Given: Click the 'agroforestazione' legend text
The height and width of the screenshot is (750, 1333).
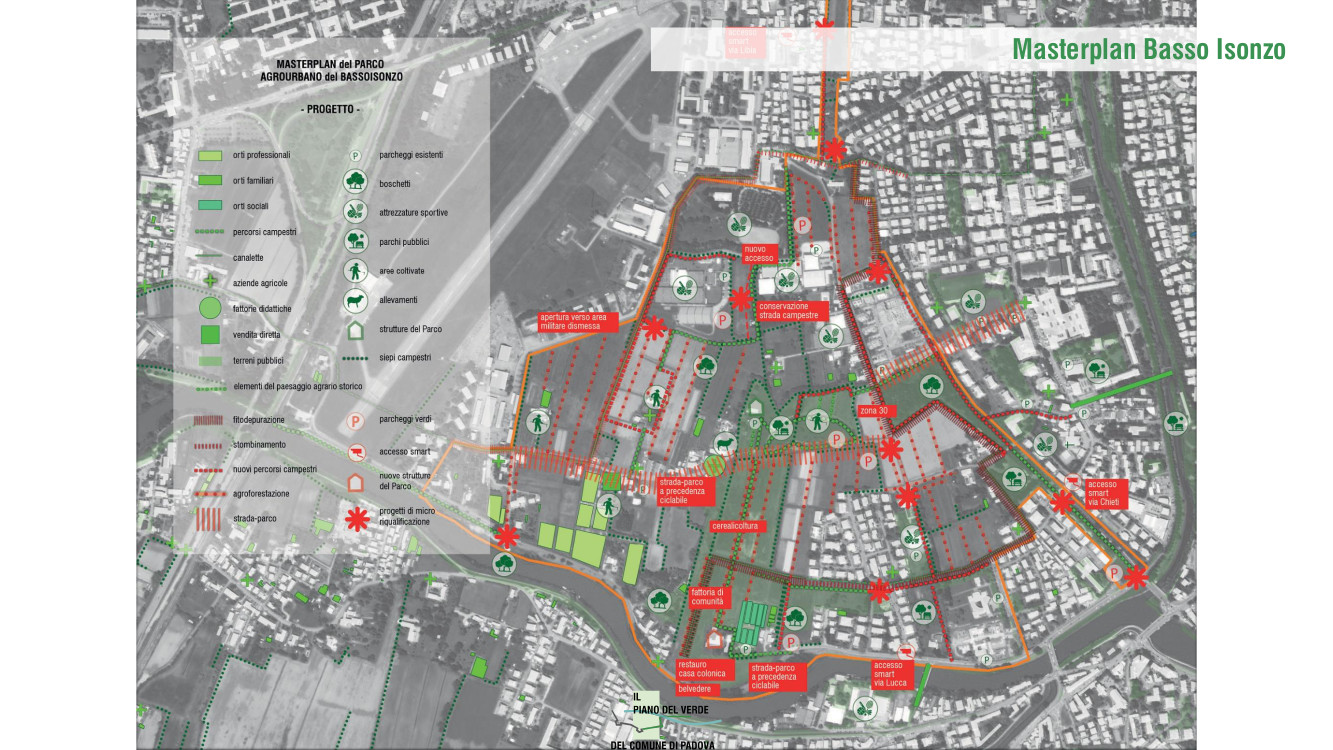Looking at the screenshot, I should (x=261, y=494).
